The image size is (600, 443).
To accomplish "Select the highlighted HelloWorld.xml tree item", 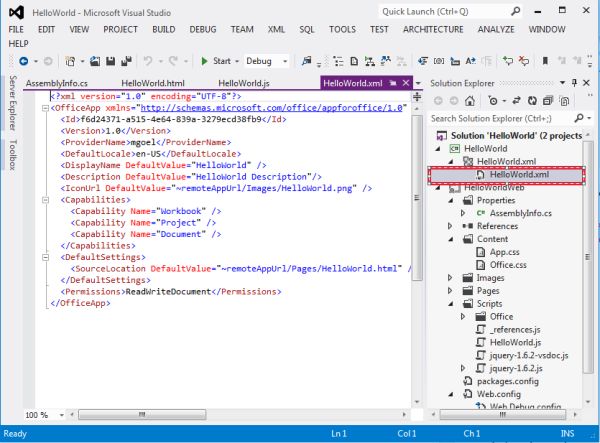I will pos(506,175).
